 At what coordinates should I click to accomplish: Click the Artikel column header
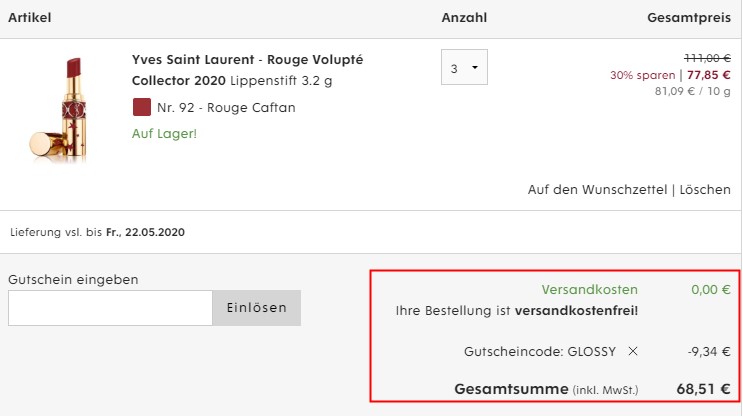pyautogui.click(x=29, y=18)
